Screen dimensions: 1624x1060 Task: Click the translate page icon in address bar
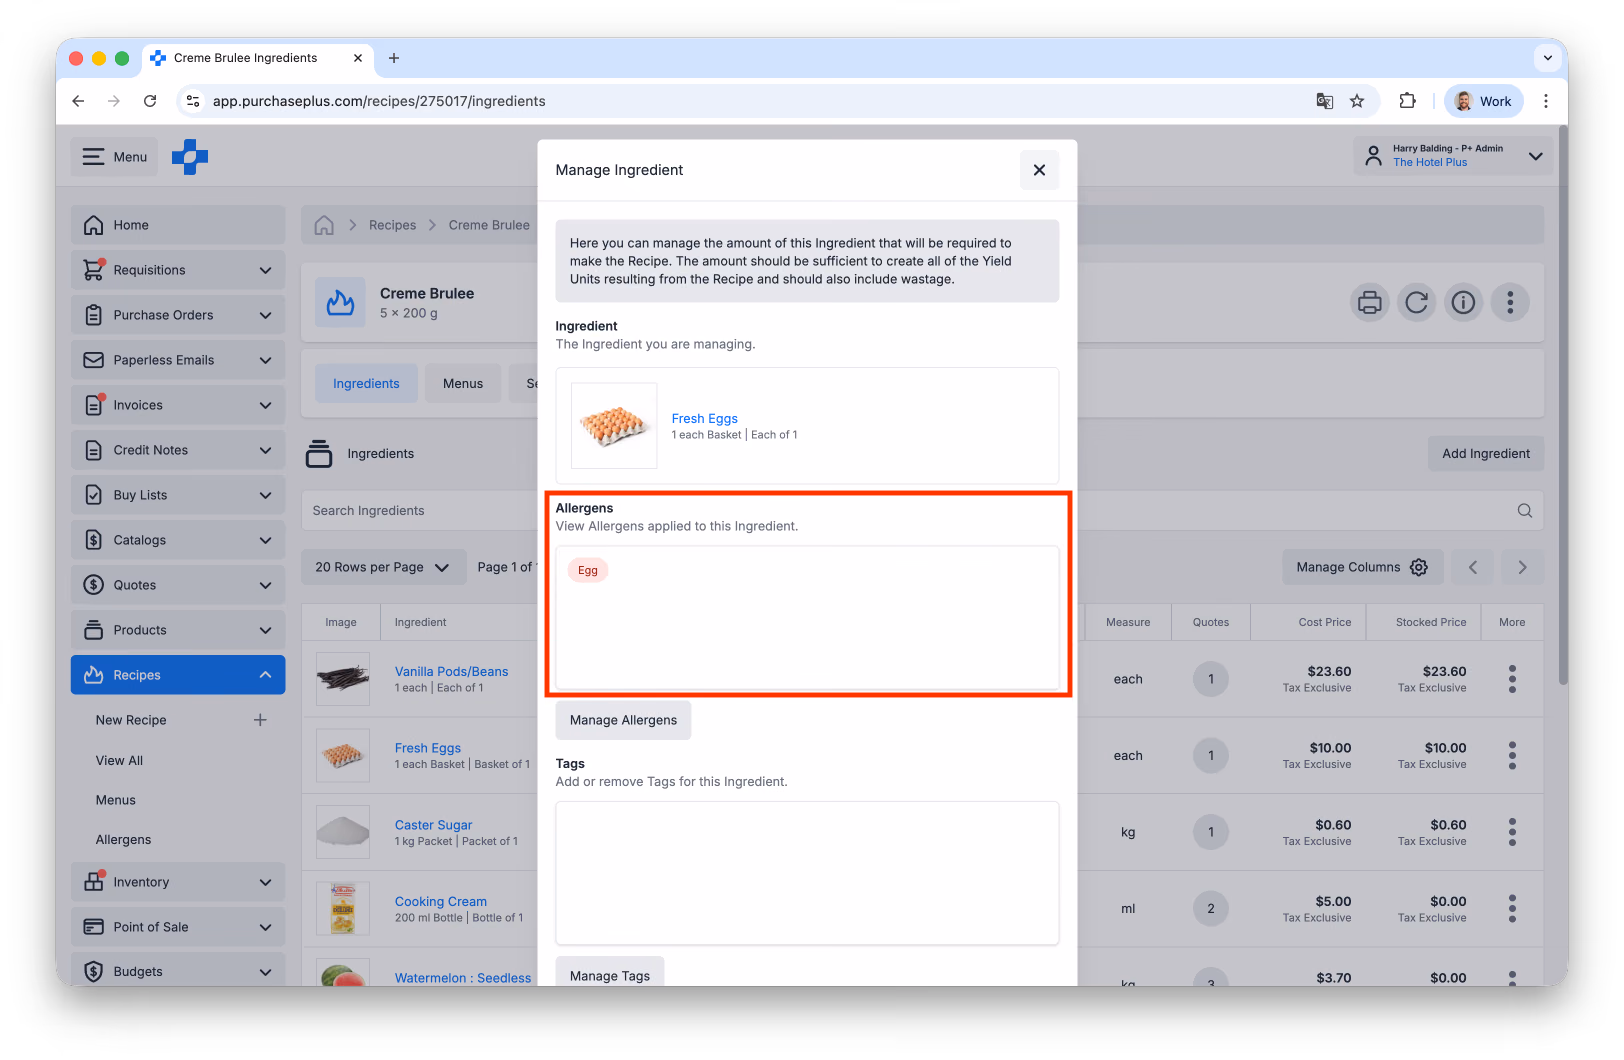point(1325,101)
